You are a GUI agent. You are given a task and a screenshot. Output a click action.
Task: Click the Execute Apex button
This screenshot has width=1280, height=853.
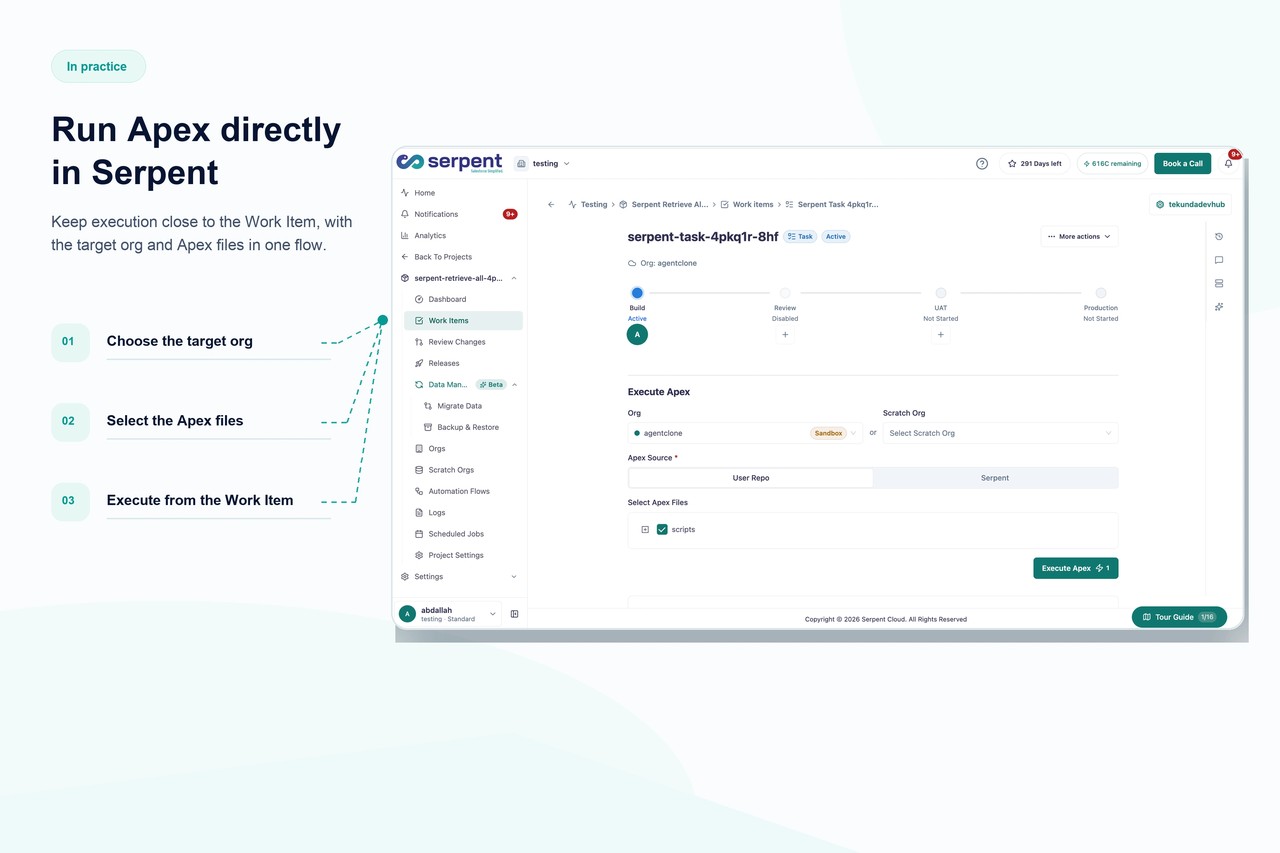[1075, 568]
